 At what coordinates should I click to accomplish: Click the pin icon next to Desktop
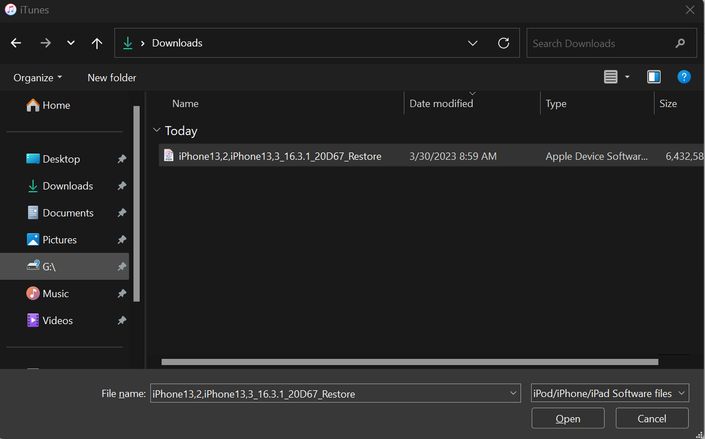coord(121,159)
